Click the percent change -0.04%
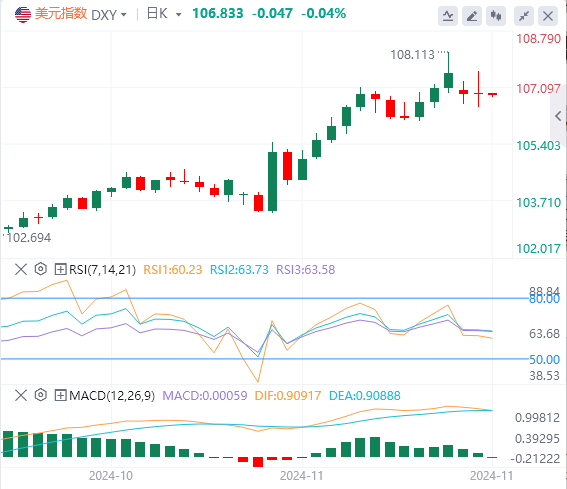This screenshot has width=567, height=489. pos(324,14)
